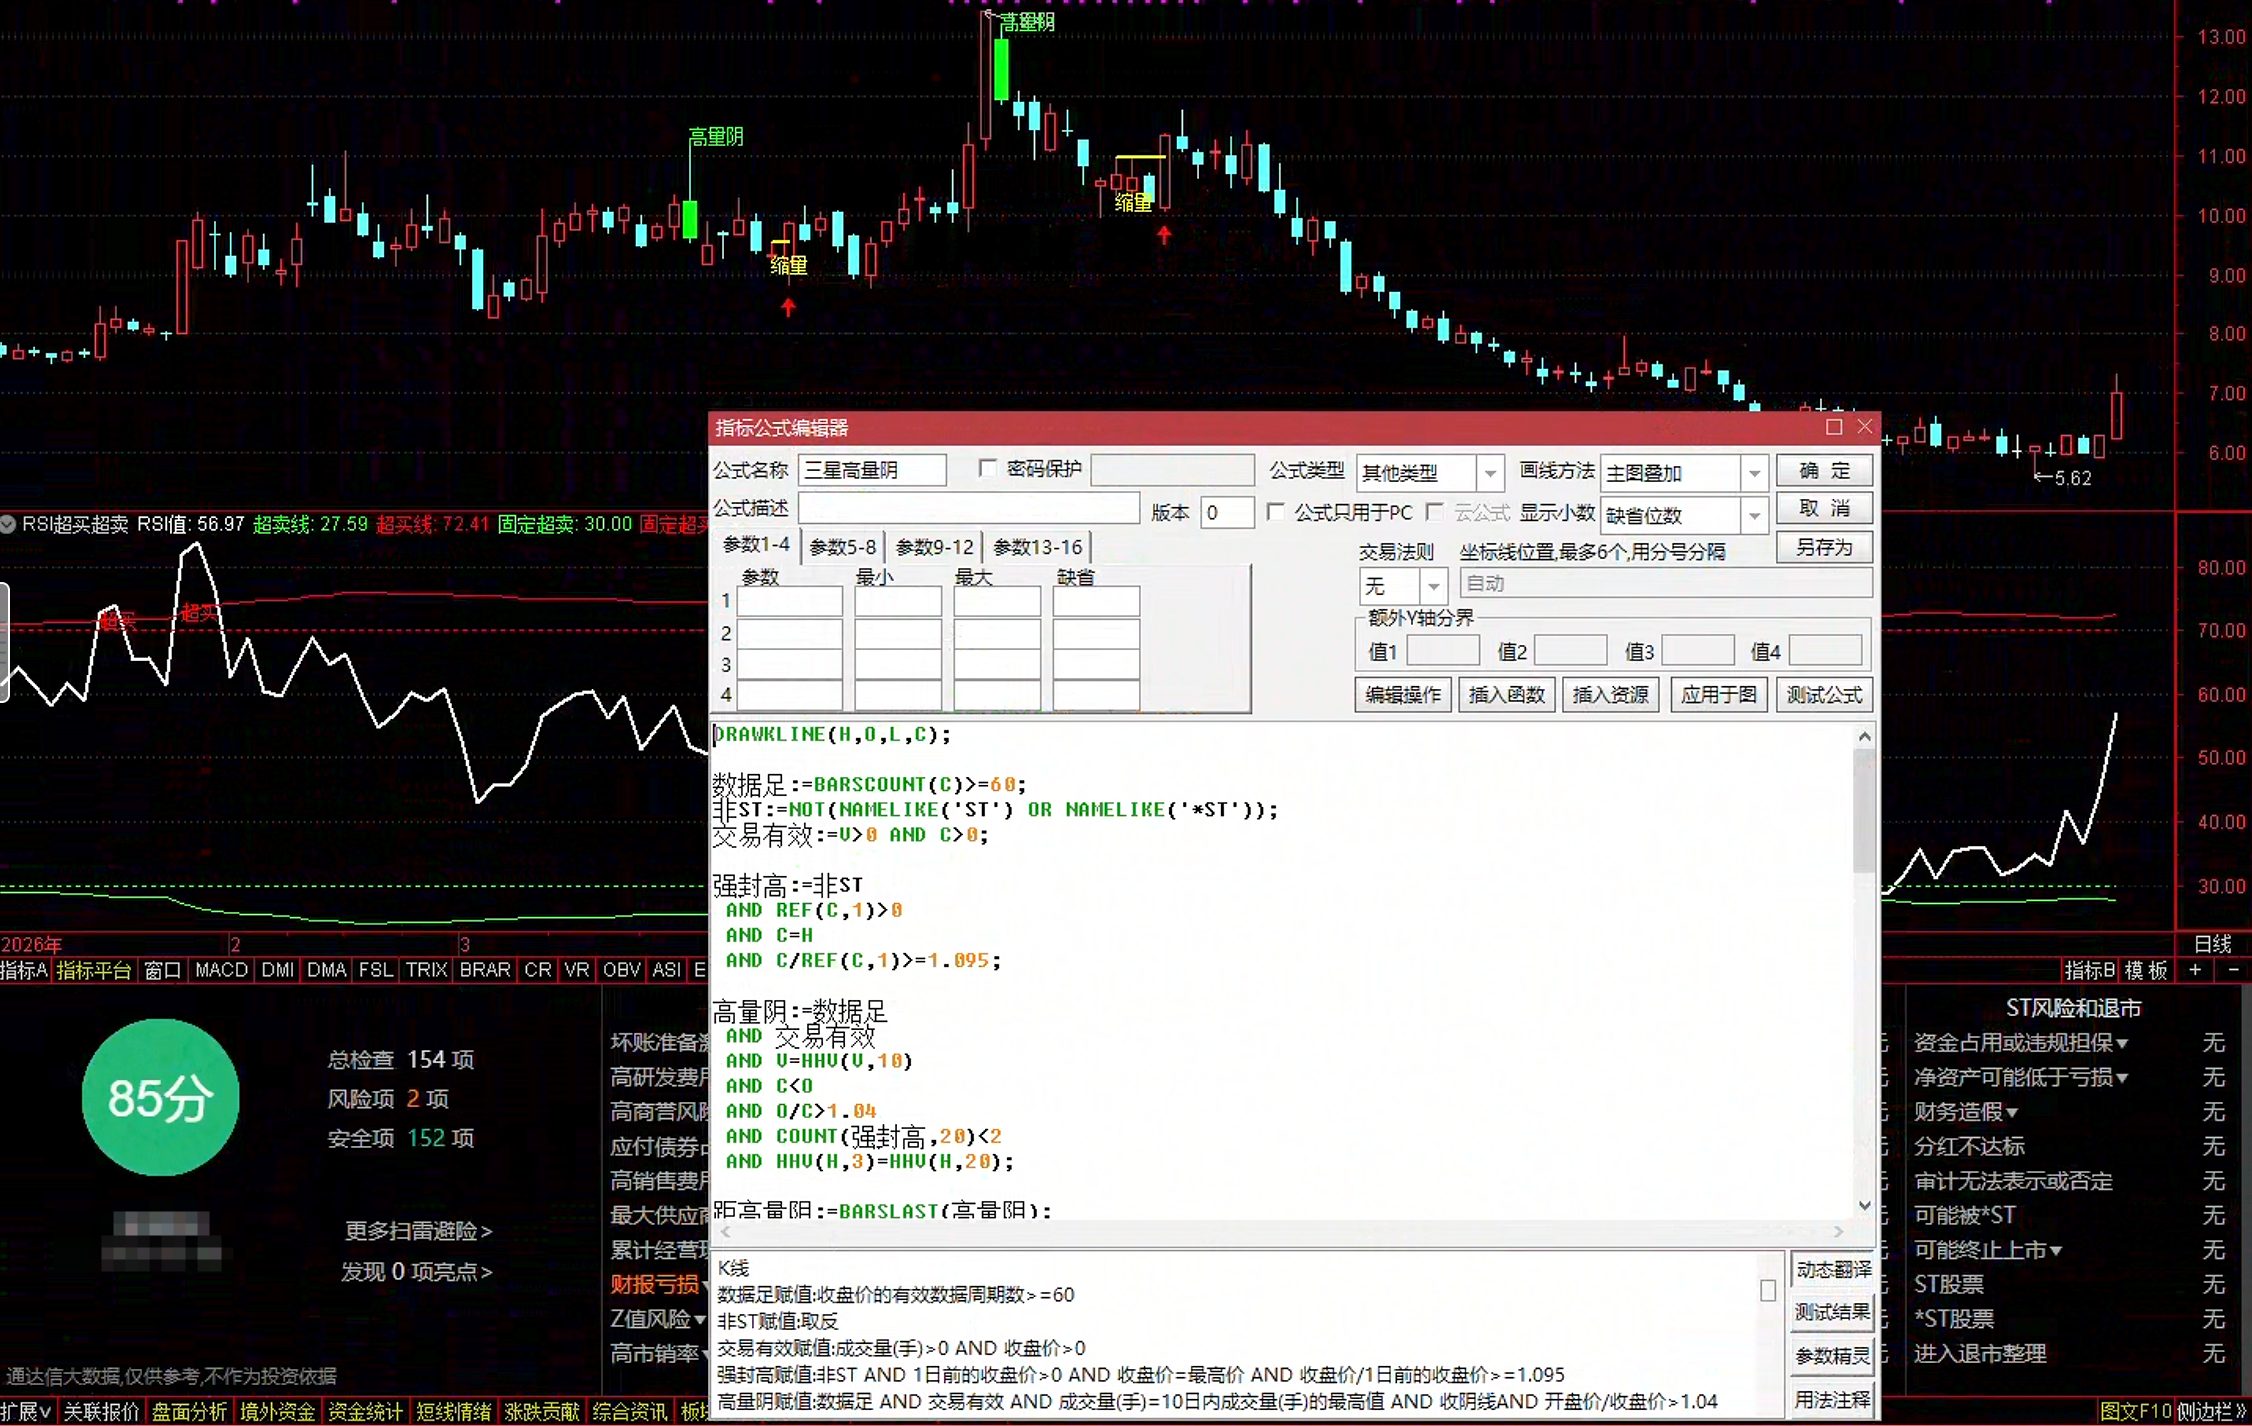Screen dimensions: 2252x1426
Task: Maximize the 指标公式编辑器 dialog
Action: [x=1834, y=427]
